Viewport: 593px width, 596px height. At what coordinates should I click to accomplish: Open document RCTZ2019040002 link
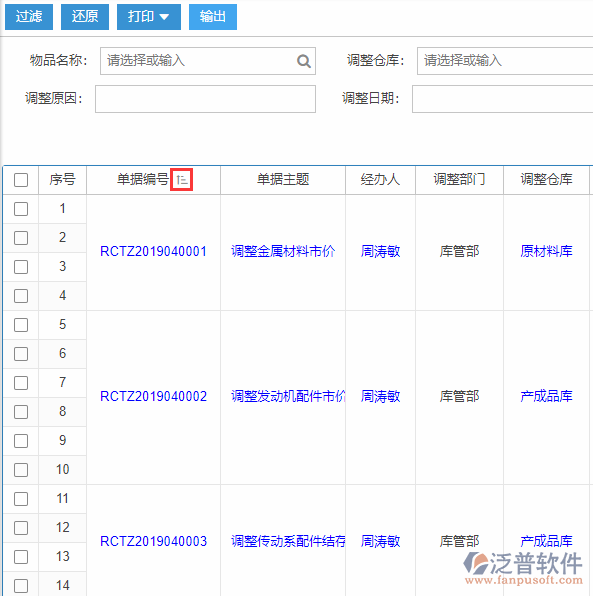click(x=153, y=396)
